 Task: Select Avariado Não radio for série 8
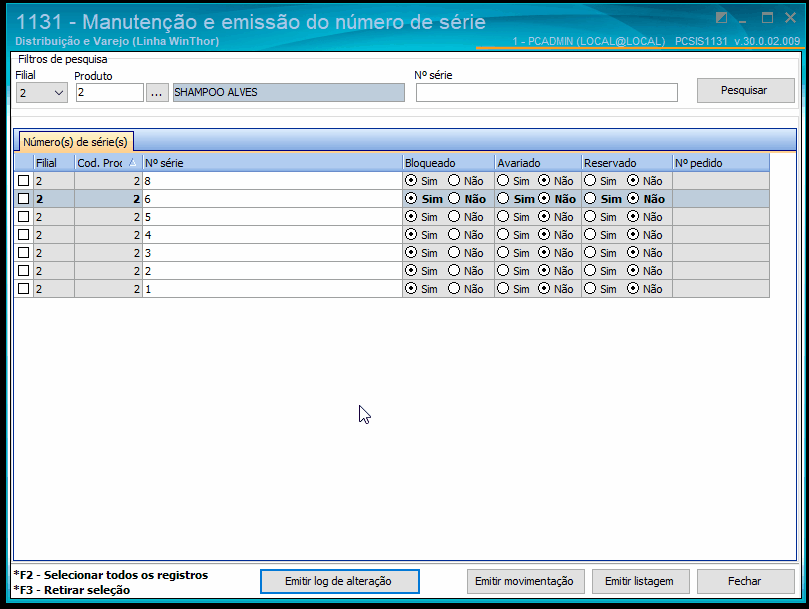(x=544, y=181)
